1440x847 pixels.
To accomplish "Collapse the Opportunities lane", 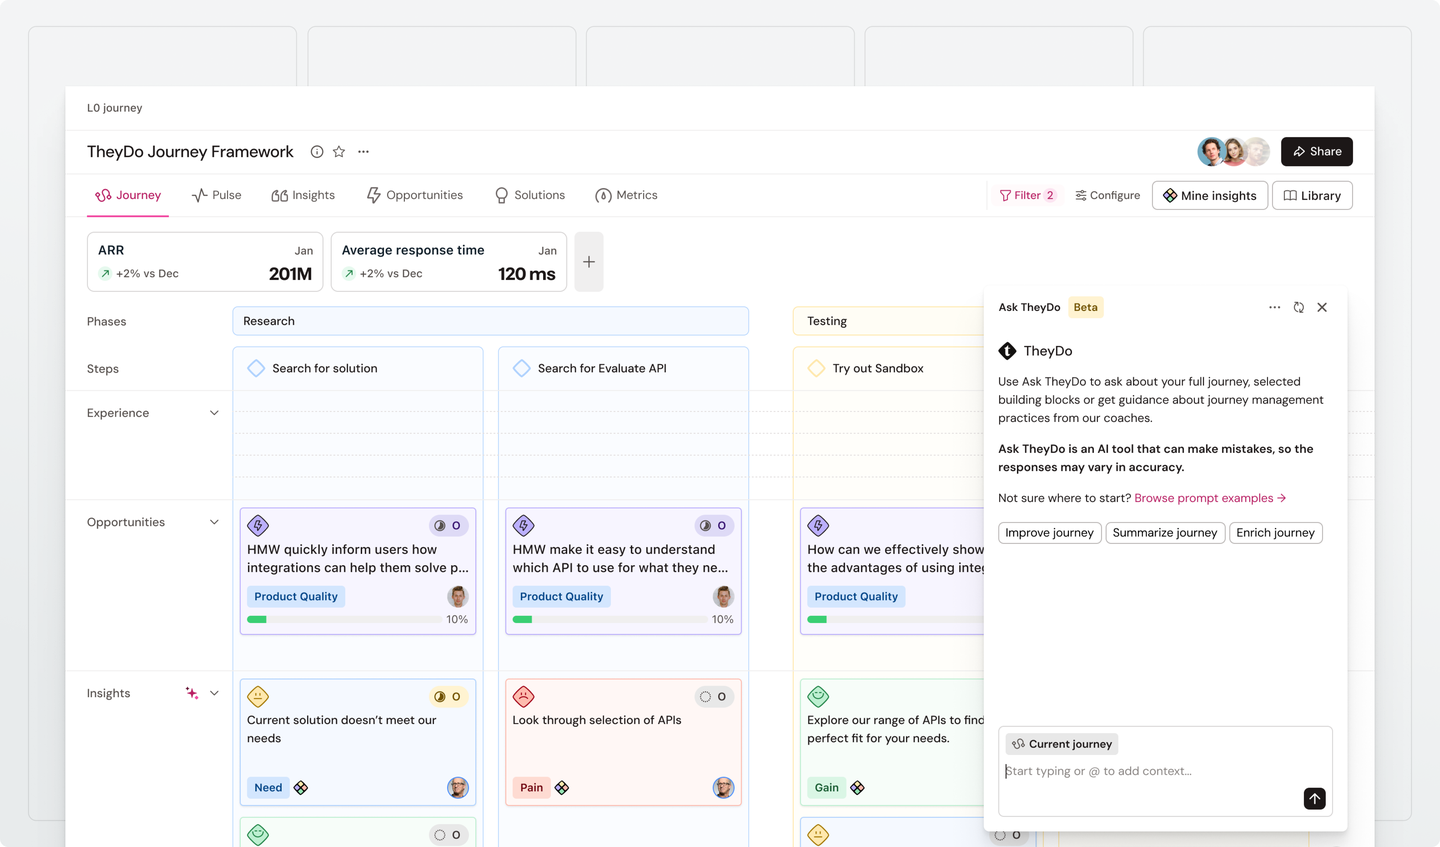I will pos(214,521).
